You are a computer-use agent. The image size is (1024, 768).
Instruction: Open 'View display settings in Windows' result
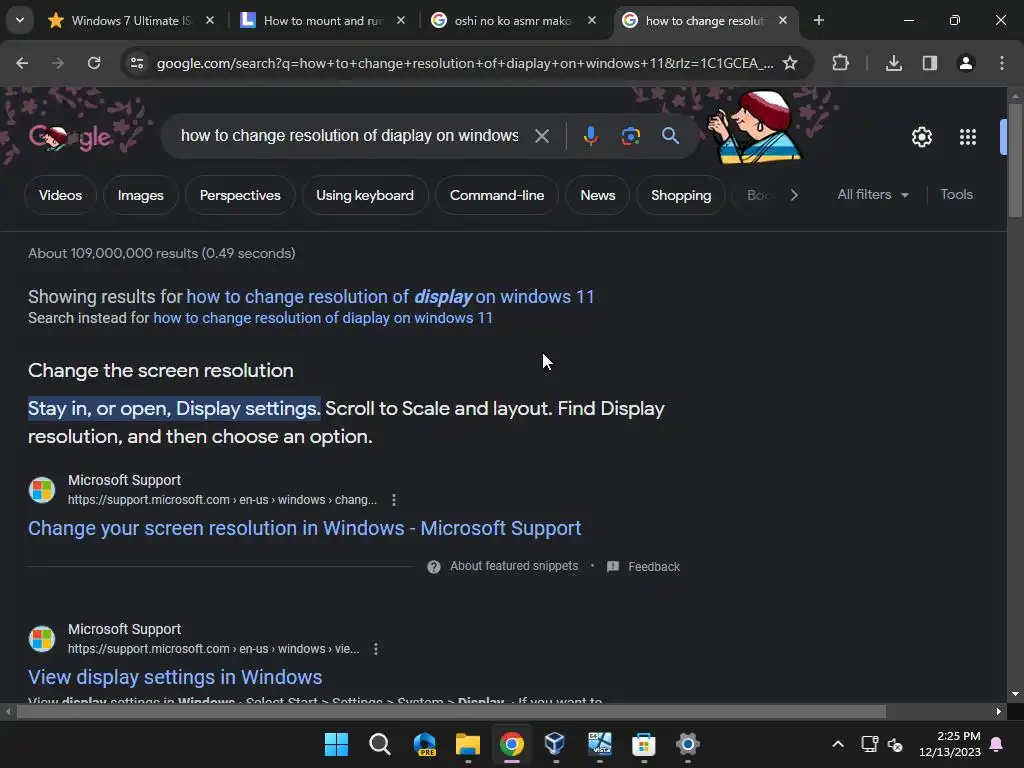coord(175,677)
